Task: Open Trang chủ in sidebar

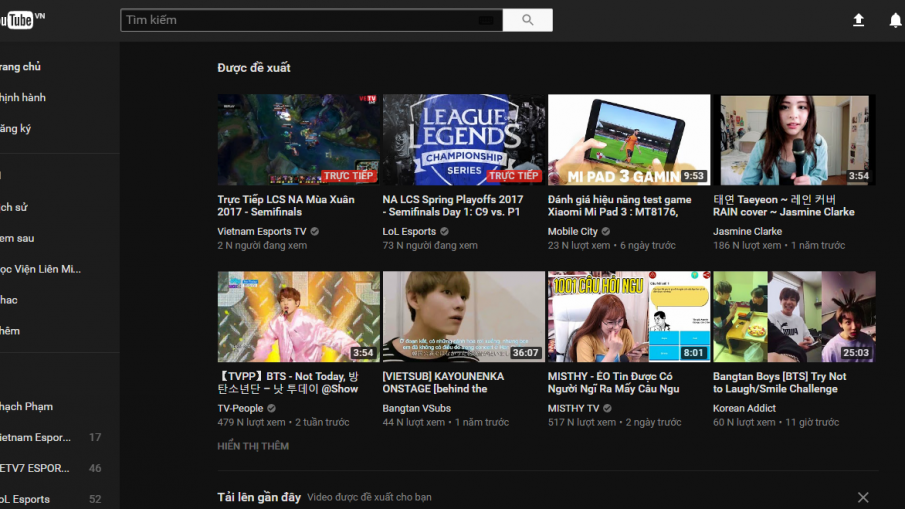Action: click(20, 66)
